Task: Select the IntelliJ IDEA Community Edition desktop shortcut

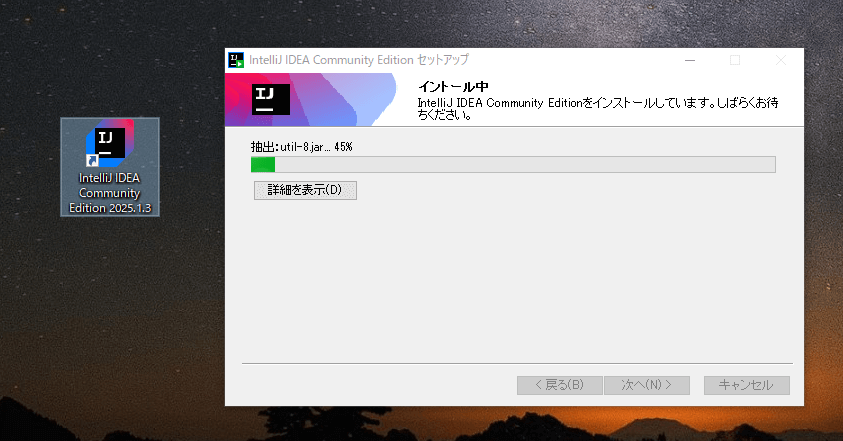Action: point(110,167)
